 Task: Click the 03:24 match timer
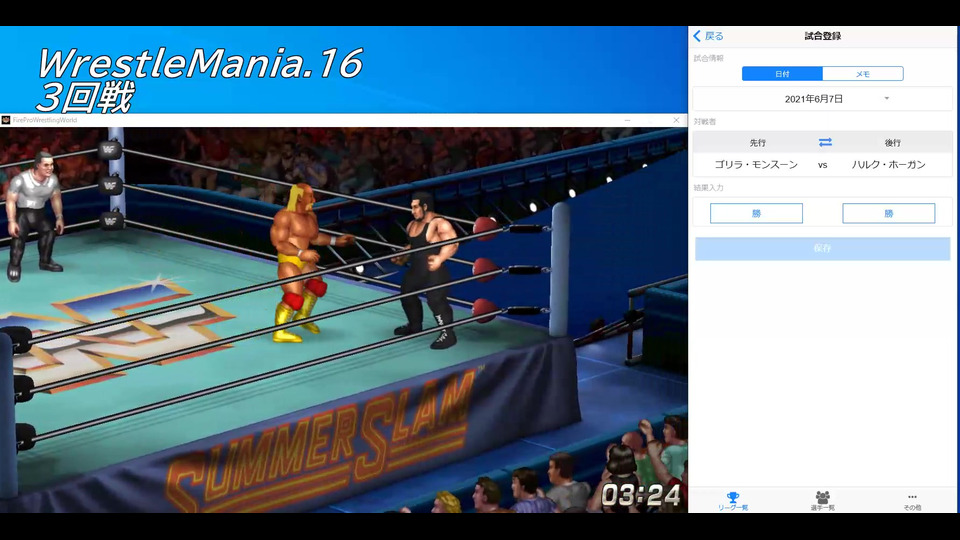[x=640, y=495]
